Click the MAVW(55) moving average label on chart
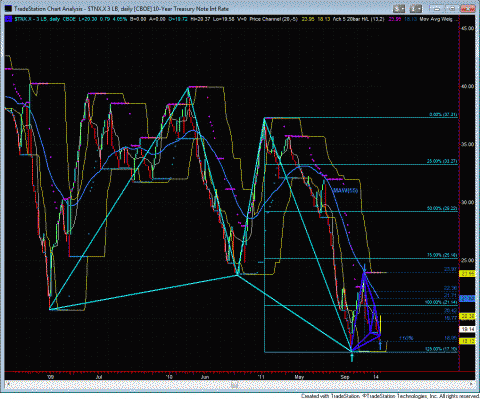 pyautogui.click(x=345, y=191)
